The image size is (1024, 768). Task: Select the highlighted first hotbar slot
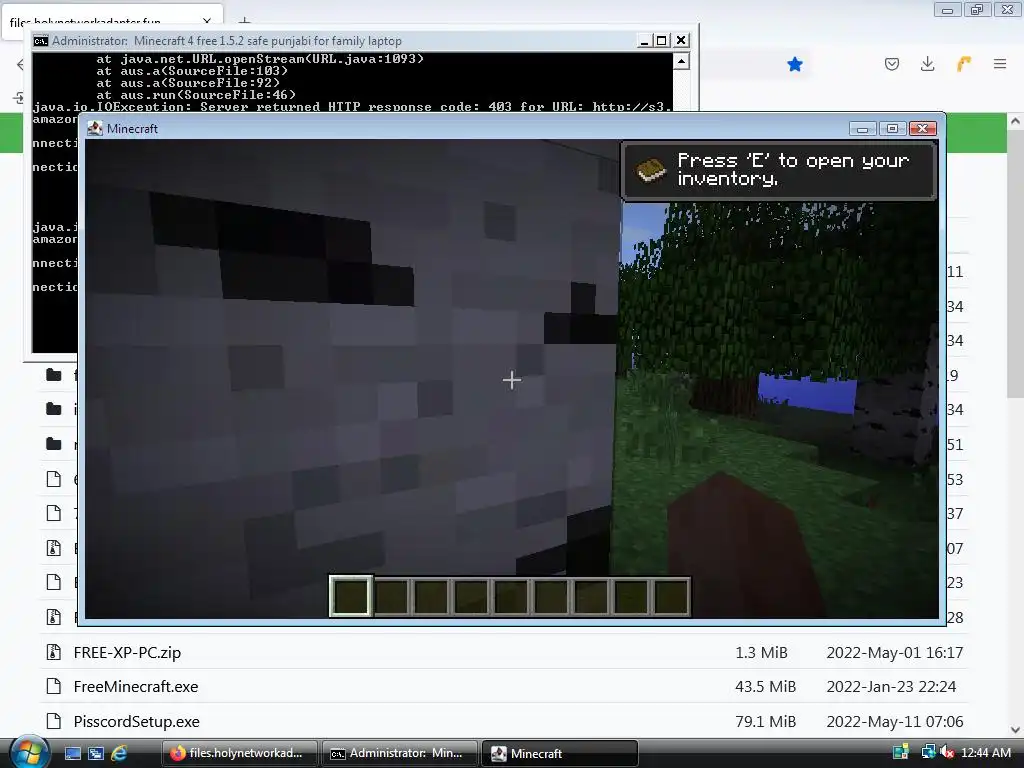click(x=351, y=596)
